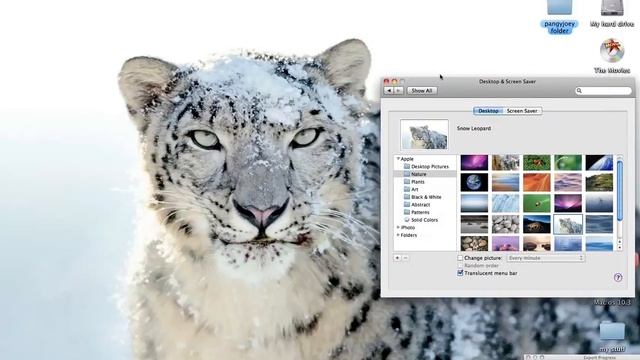Select the disc icon on the desktop

pyautogui.click(x=612, y=51)
